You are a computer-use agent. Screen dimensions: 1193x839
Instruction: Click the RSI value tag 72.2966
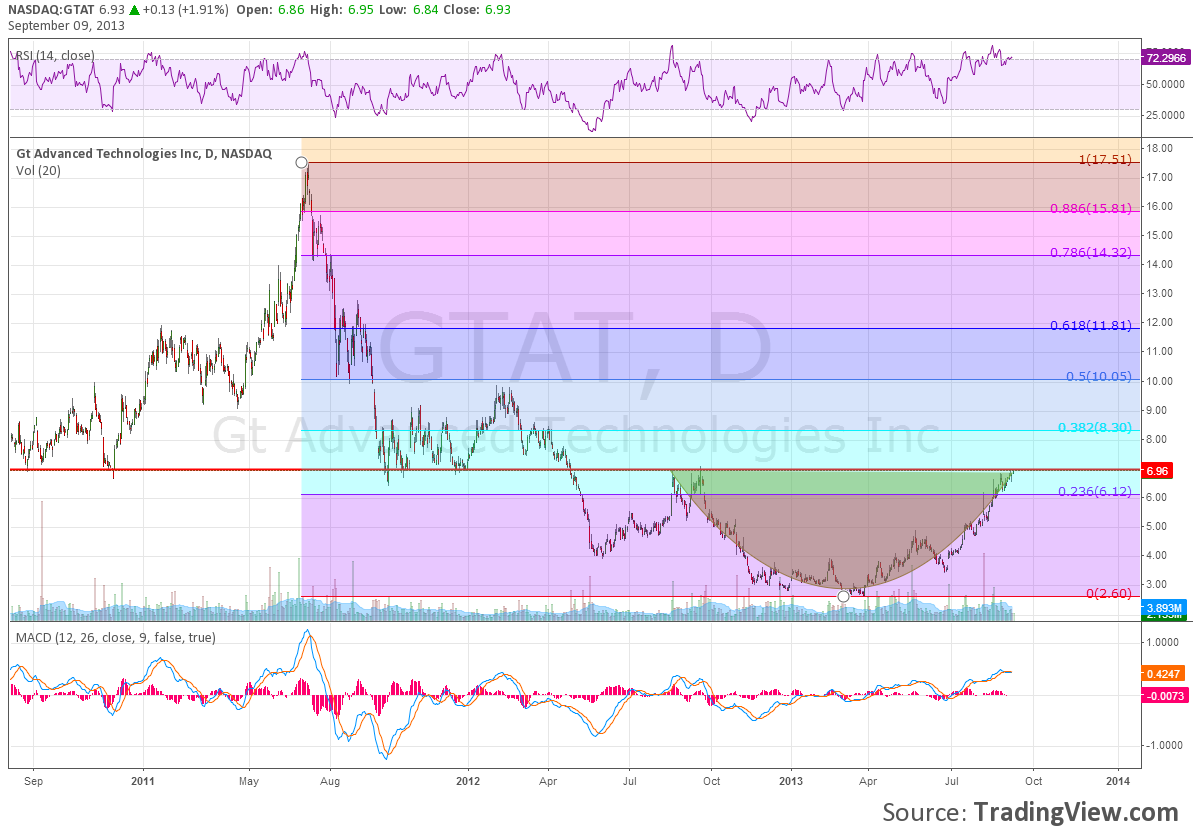pos(1165,58)
